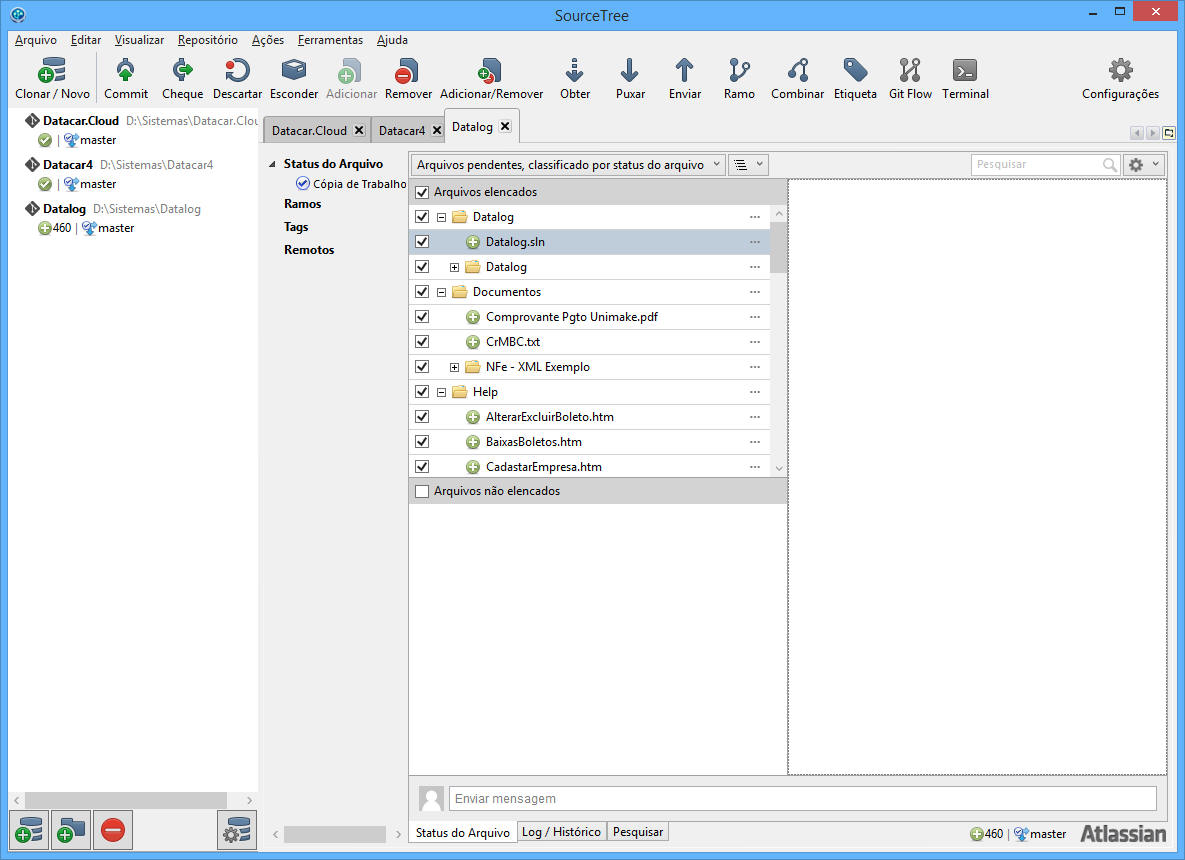The width and height of the screenshot is (1185, 860).
Task: Merge using the Combinar icon
Action: [798, 70]
